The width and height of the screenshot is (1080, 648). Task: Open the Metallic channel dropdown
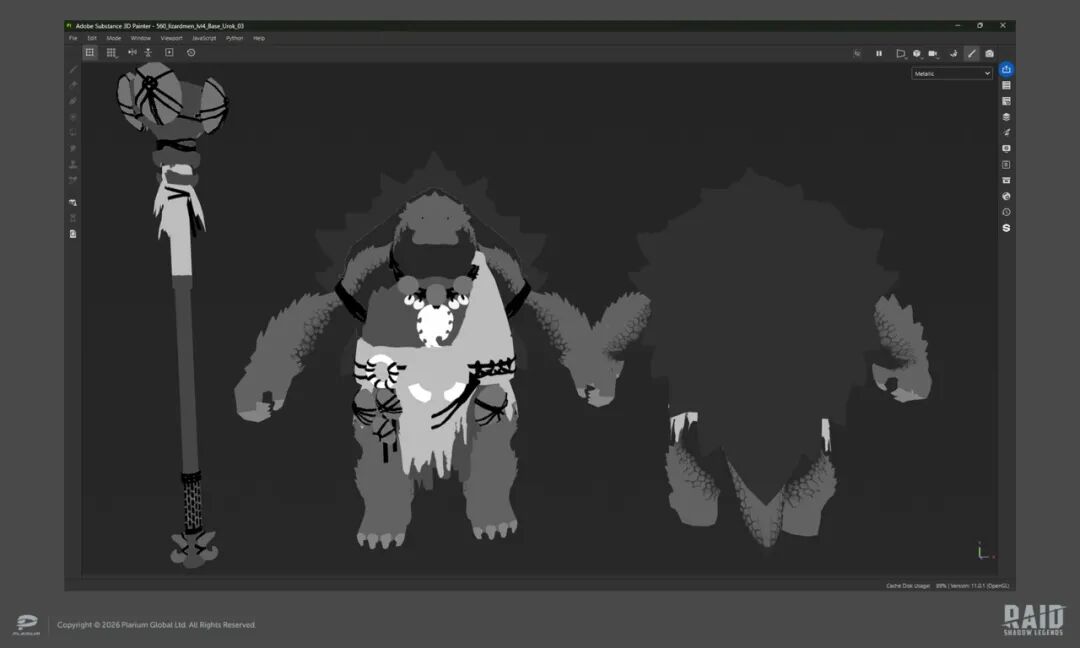(952, 74)
